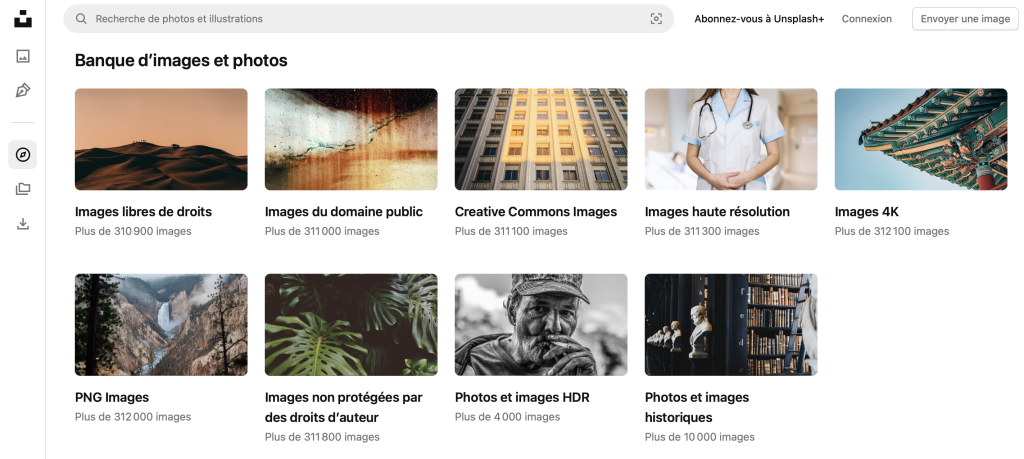This screenshot has height=459, width=1024.
Task: Click Abonnez-vous à Unsplash+ link
Action: (x=759, y=19)
